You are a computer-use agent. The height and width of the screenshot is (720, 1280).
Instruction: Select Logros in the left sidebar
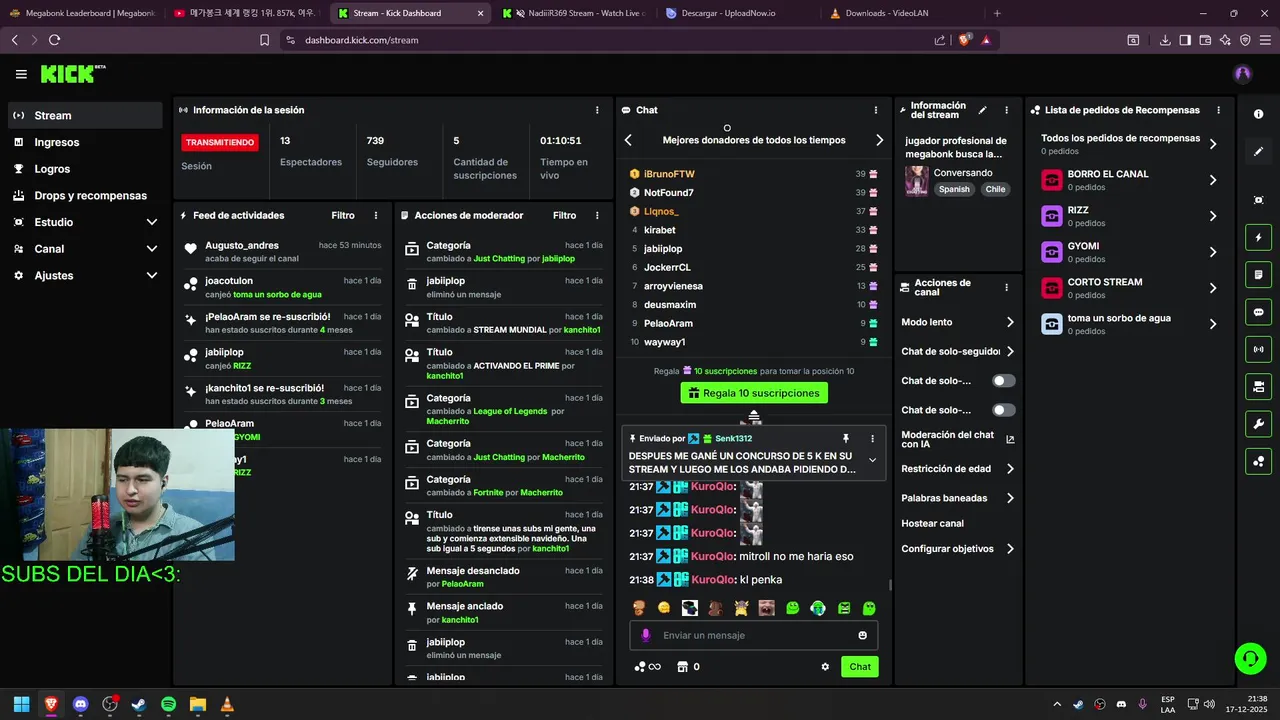pos(85,169)
